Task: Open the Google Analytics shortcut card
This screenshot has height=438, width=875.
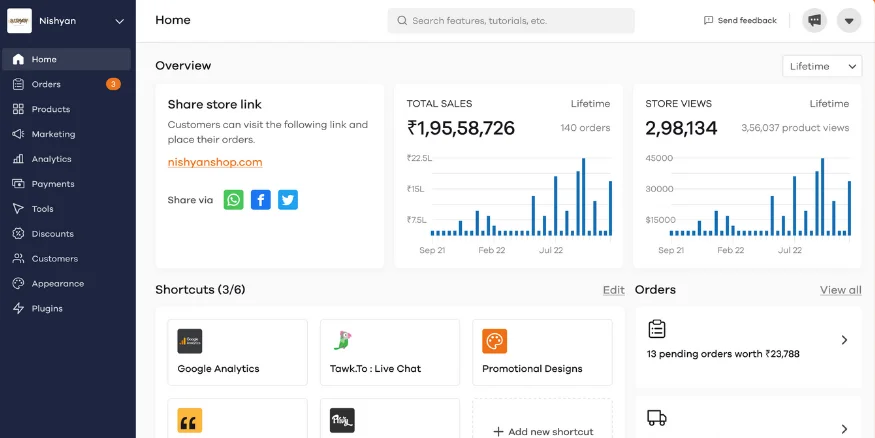Action: [237, 352]
